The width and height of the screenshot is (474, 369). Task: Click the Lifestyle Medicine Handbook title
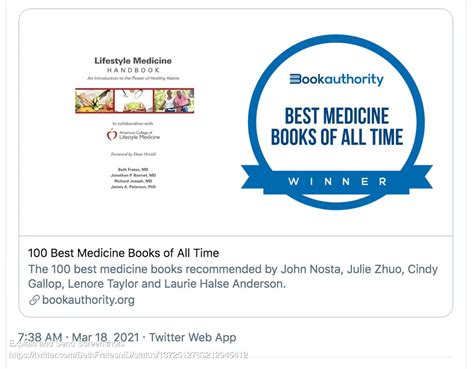[x=133, y=65]
